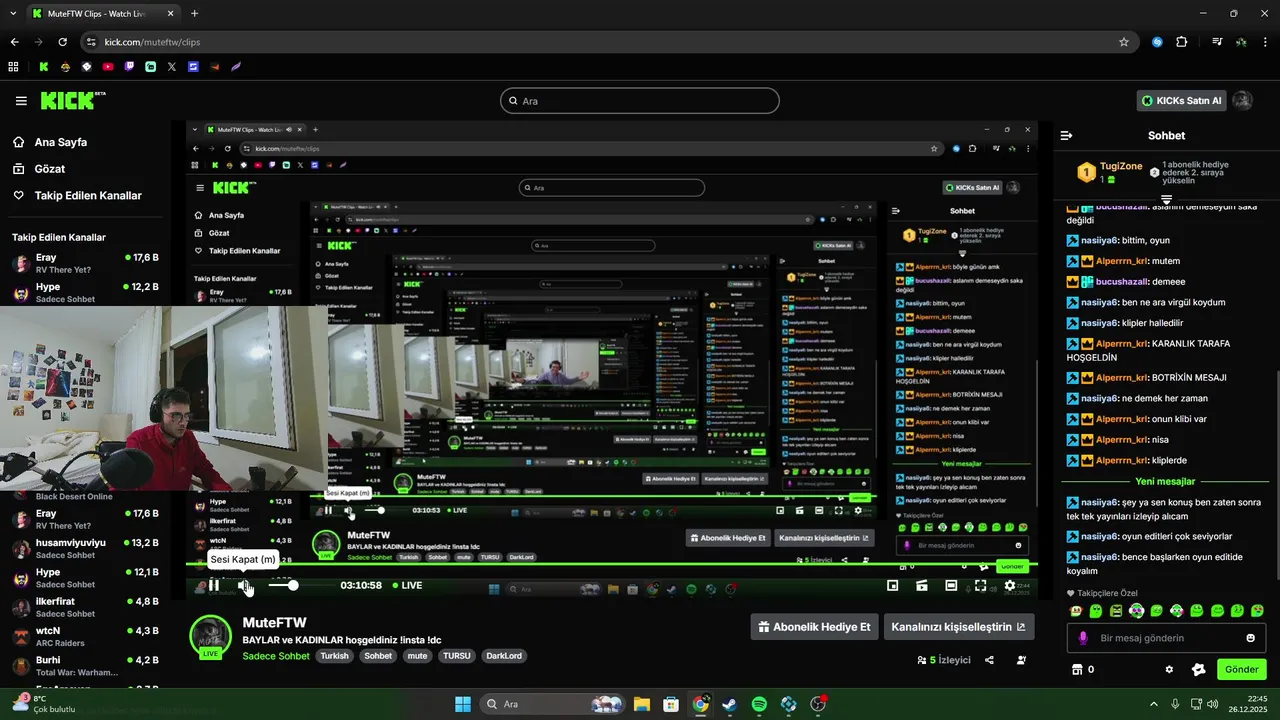Click the Sohbet stream tag
Screen dimensions: 1280x720
378,656
